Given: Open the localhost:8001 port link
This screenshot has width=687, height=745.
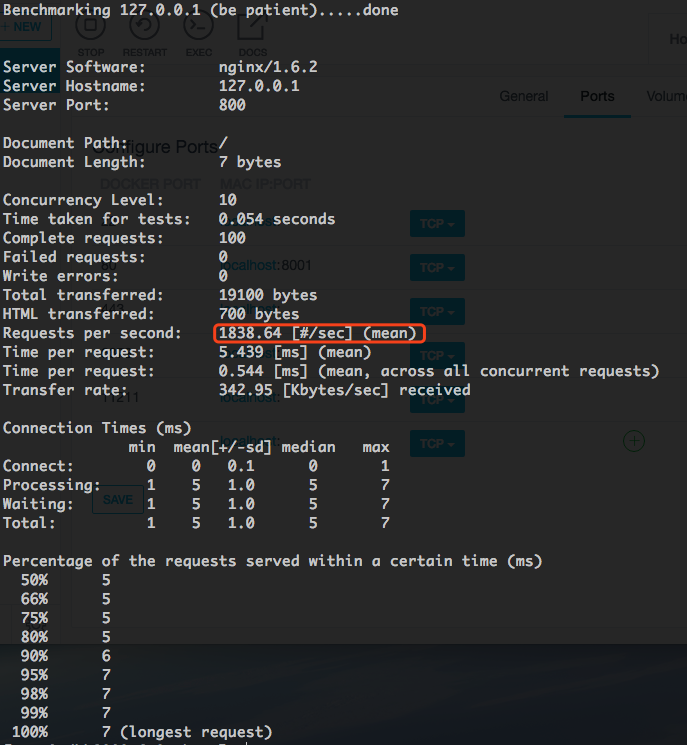Looking at the screenshot, I should pos(264,266).
